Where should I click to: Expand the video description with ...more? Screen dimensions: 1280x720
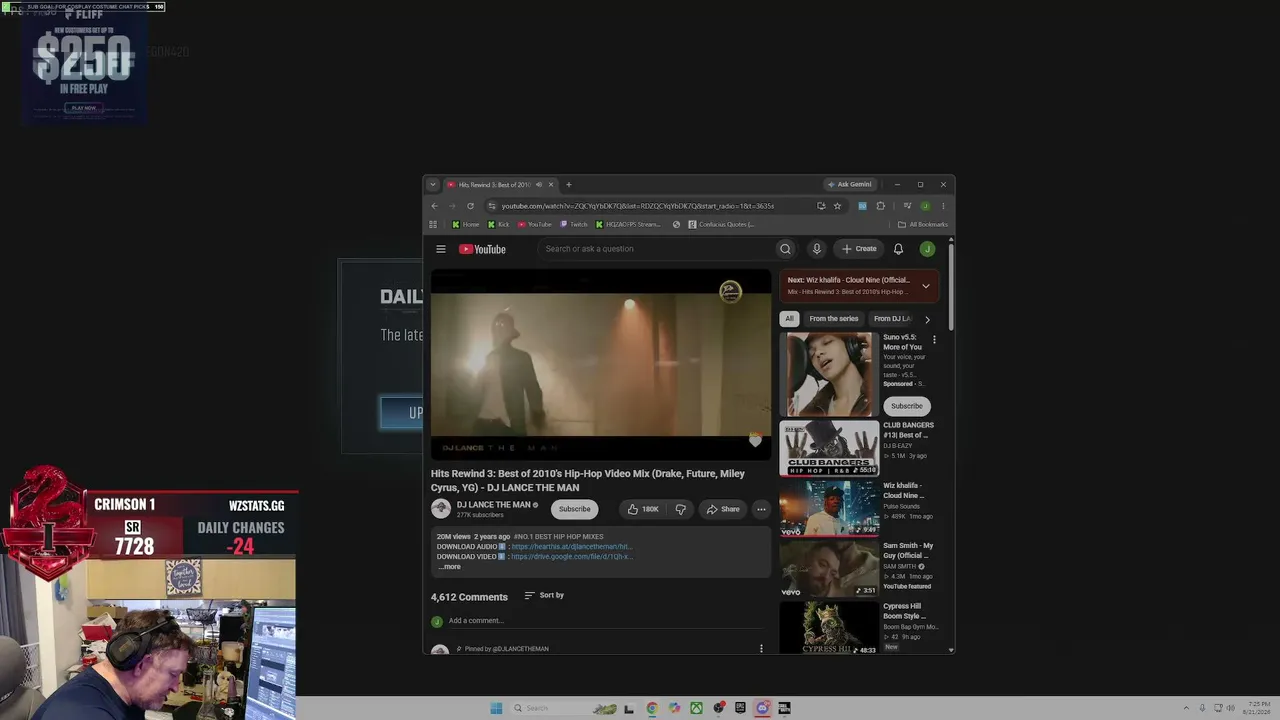[449, 567]
